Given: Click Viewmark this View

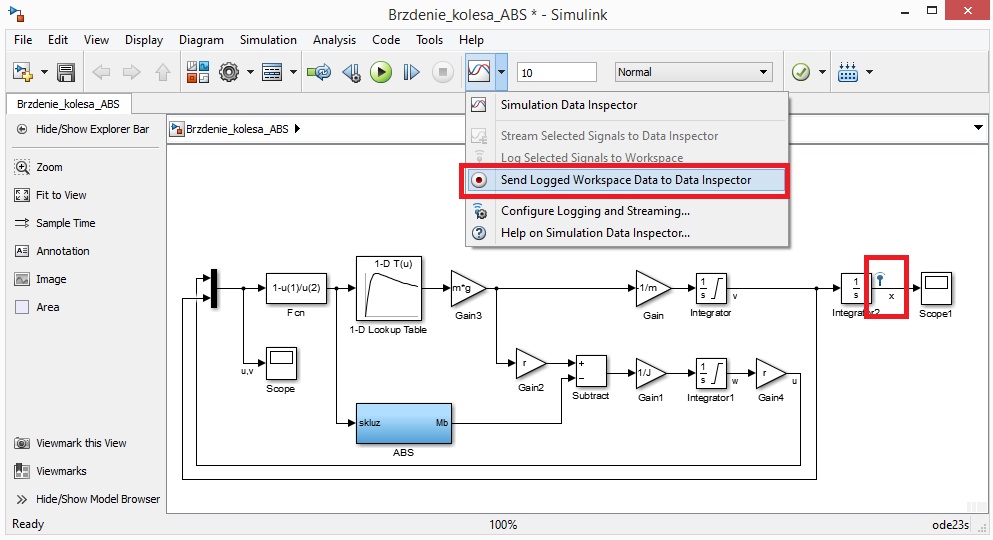Looking at the screenshot, I should (x=71, y=443).
